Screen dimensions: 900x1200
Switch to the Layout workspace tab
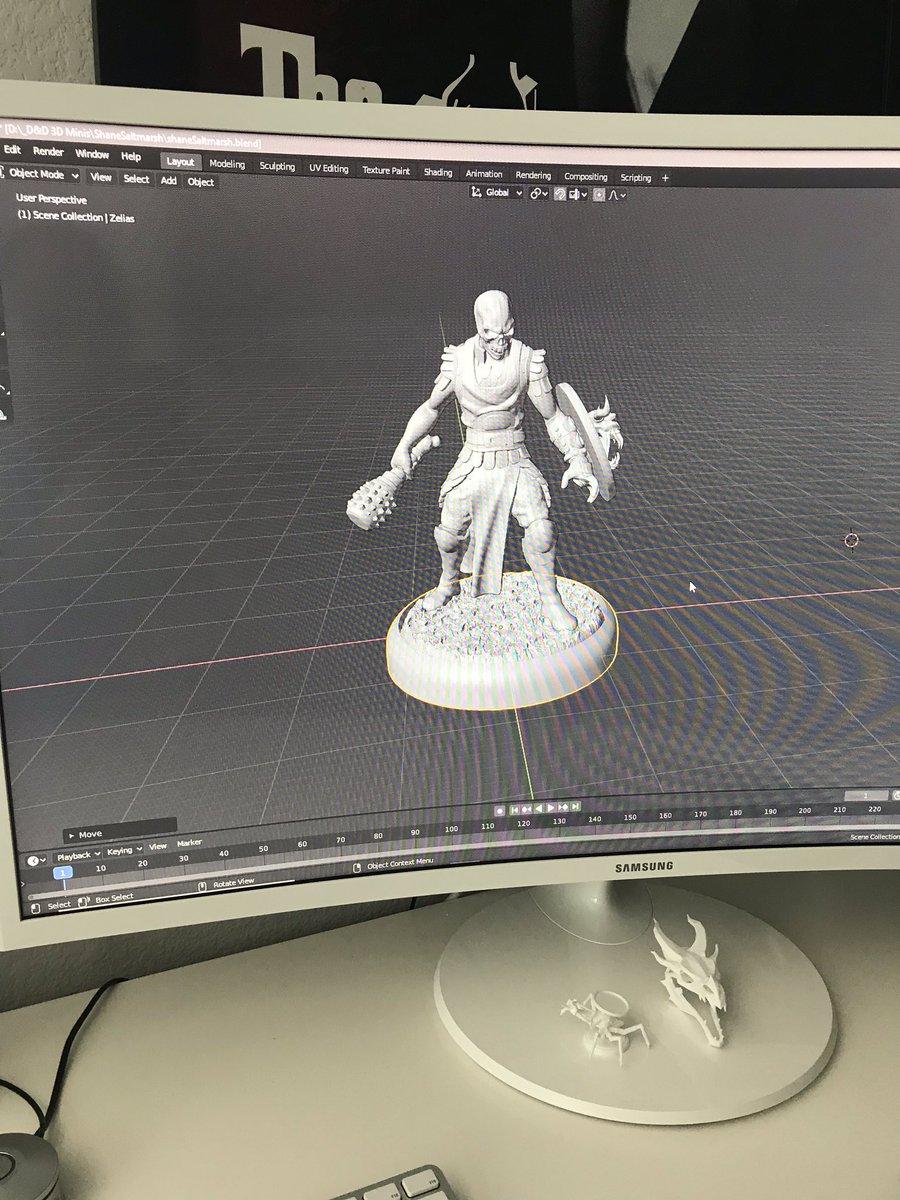click(x=180, y=161)
